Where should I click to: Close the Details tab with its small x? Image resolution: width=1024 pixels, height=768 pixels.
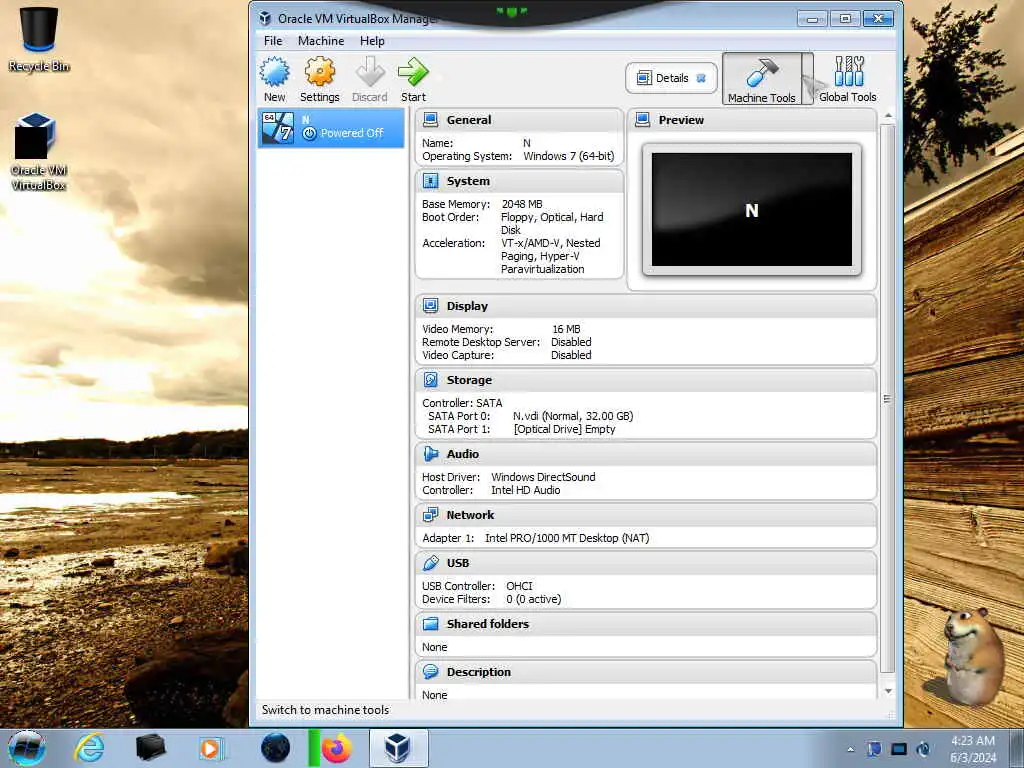(x=701, y=78)
